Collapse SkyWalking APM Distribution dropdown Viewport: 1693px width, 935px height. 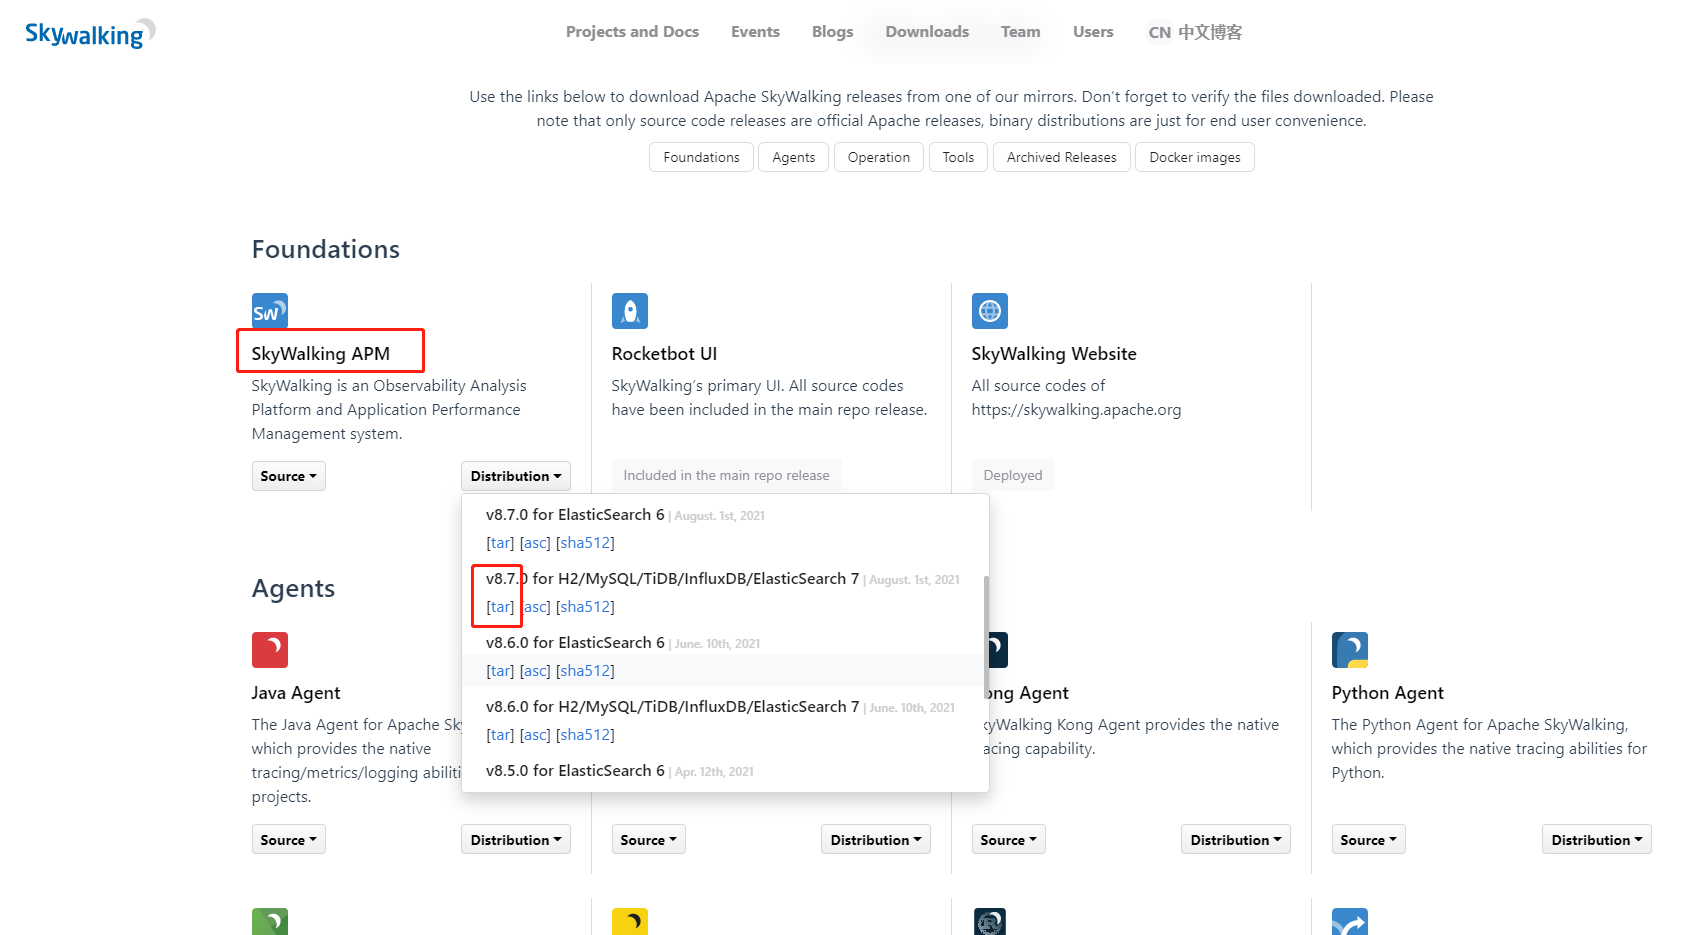(516, 476)
